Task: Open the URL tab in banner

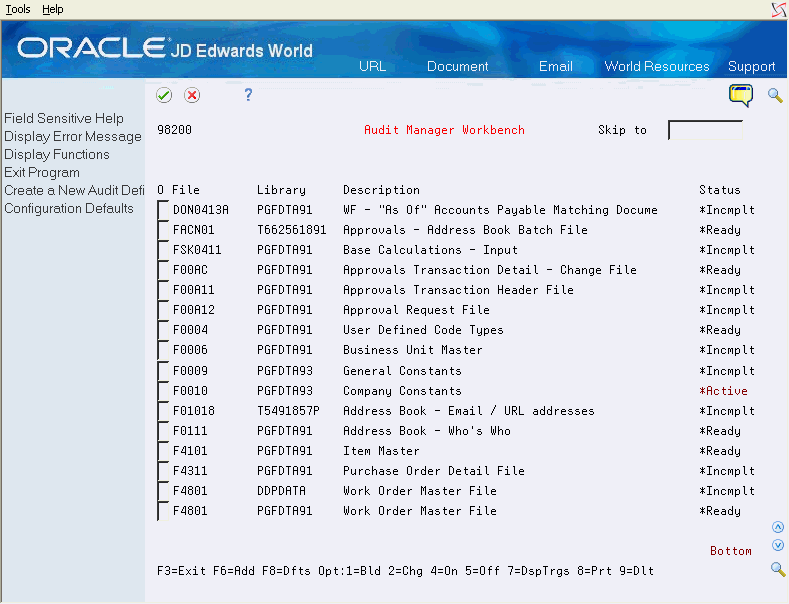Action: click(372, 66)
